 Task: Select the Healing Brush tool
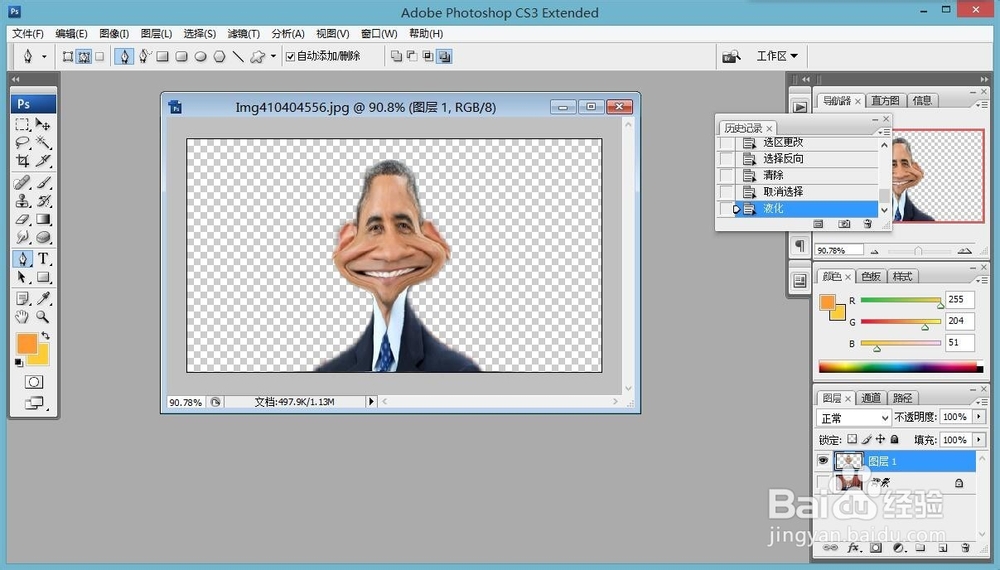click(x=23, y=182)
